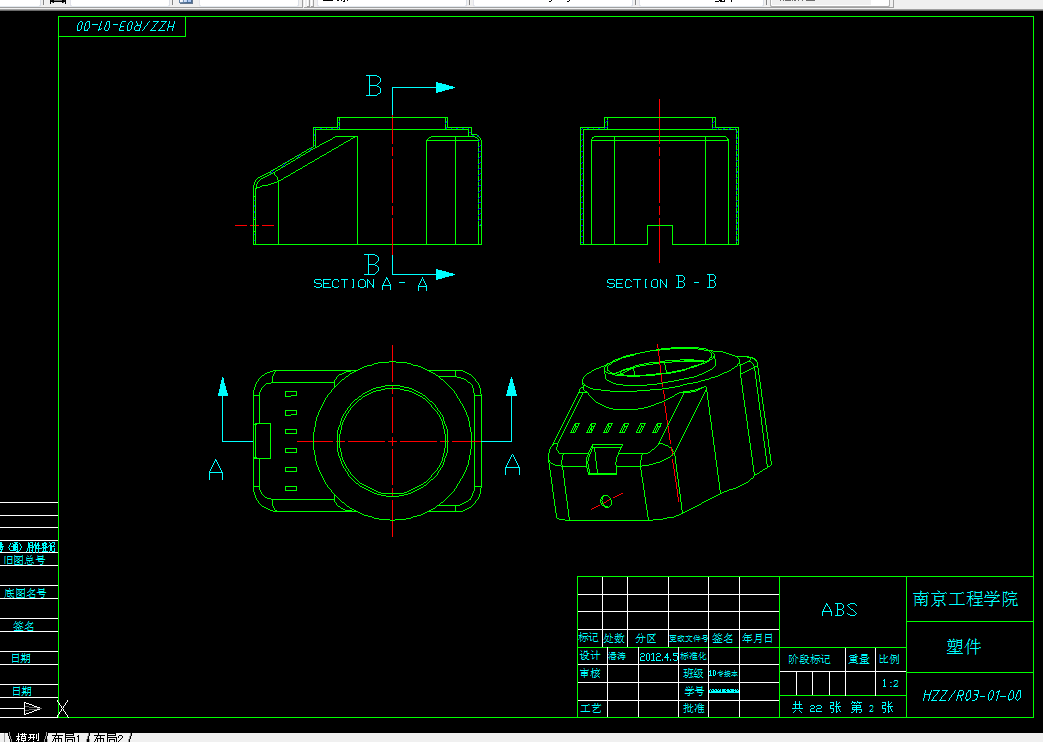1043x742 pixels.
Task: Select the SECTION B - B label
Action: 661,283
